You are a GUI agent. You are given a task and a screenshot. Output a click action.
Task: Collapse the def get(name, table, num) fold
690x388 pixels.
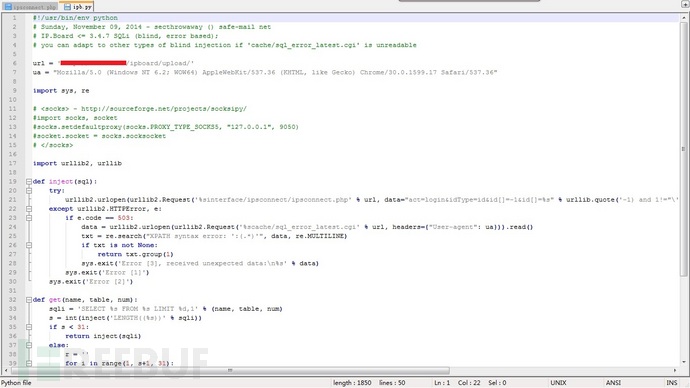click(29, 300)
